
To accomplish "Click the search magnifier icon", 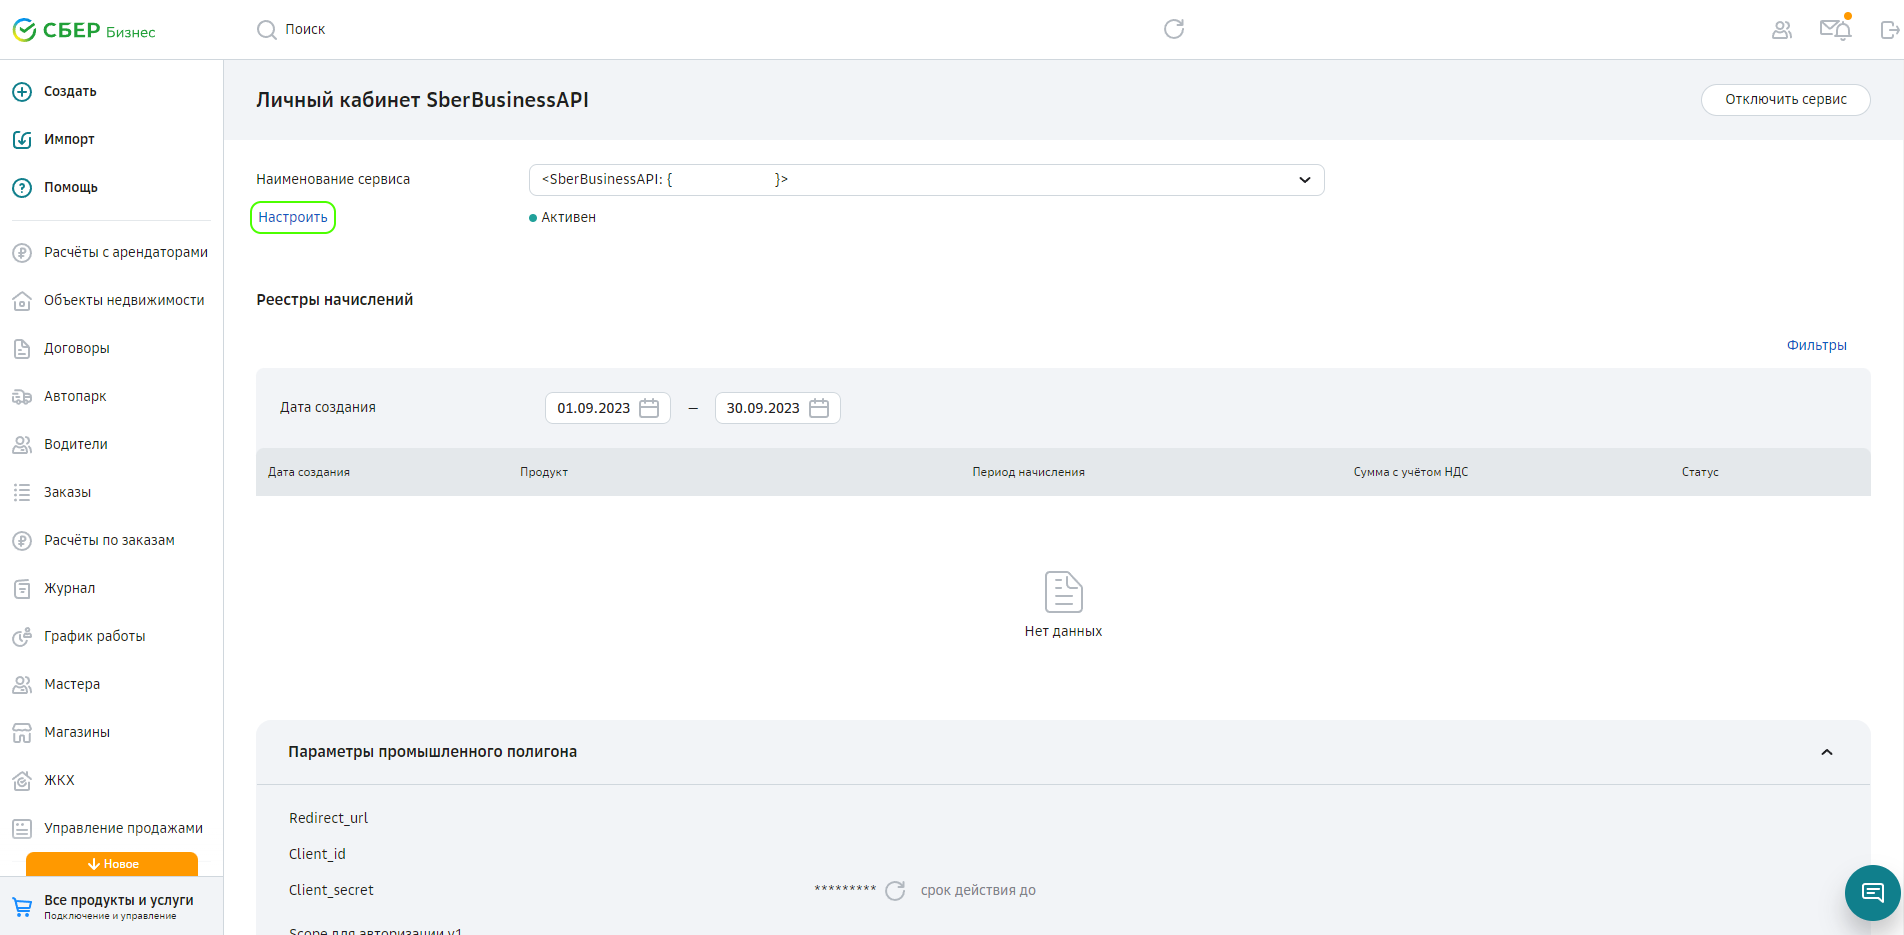I will click(x=266, y=30).
